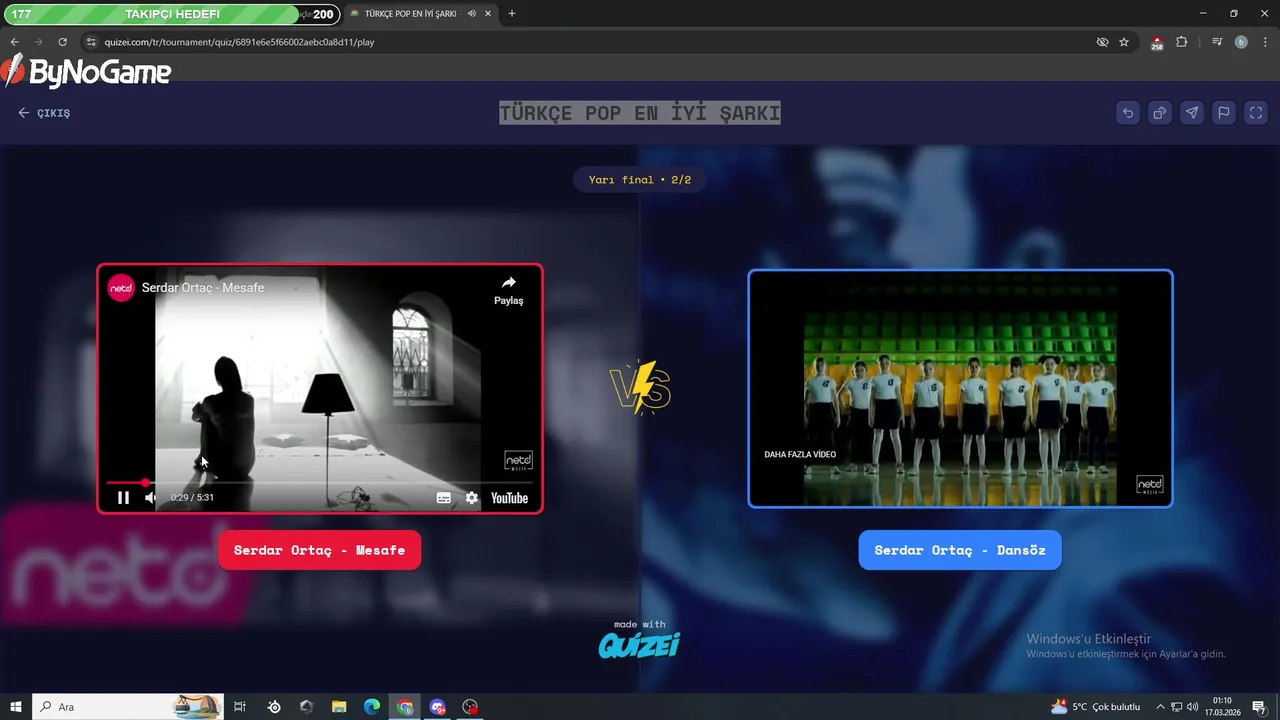The image size is (1280, 720).
Task: Open the SteelSeries taskbar icon
Action: [x=274, y=707]
